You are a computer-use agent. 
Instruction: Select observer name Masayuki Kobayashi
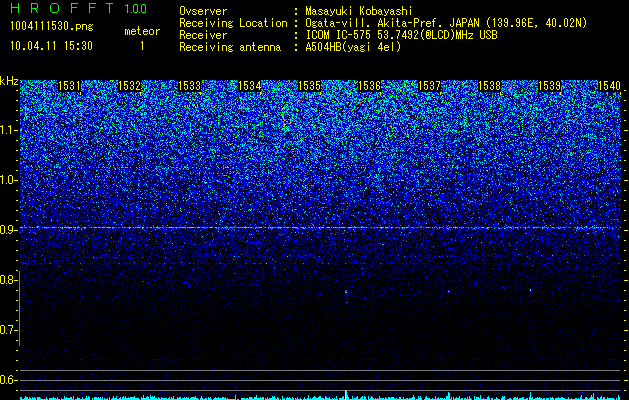pos(358,11)
